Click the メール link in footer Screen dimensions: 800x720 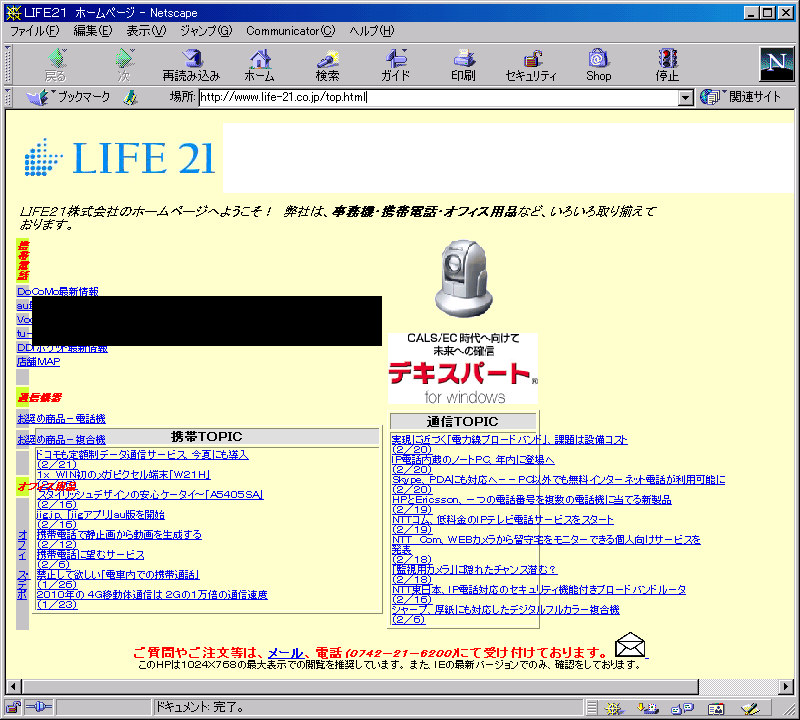tap(285, 652)
